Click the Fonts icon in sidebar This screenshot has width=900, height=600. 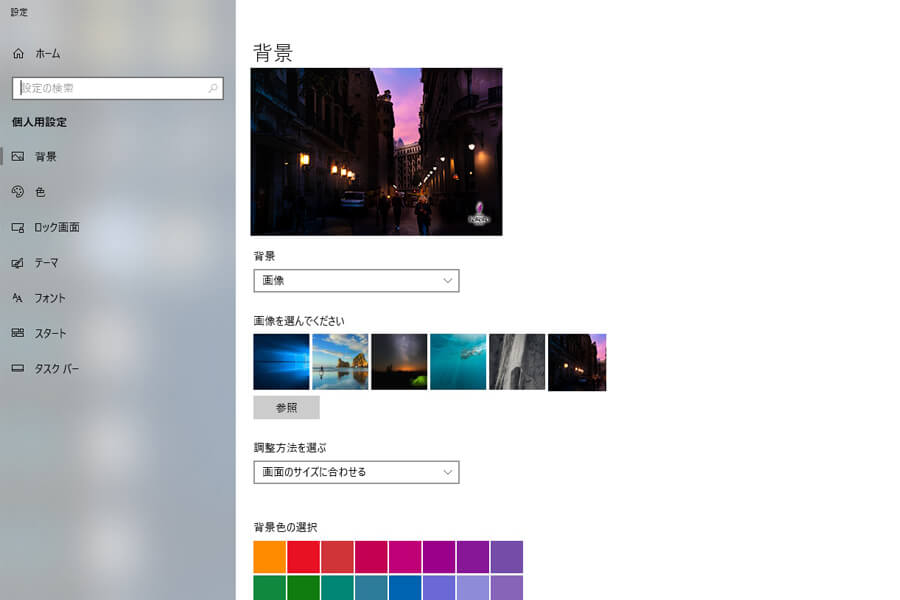coord(18,298)
